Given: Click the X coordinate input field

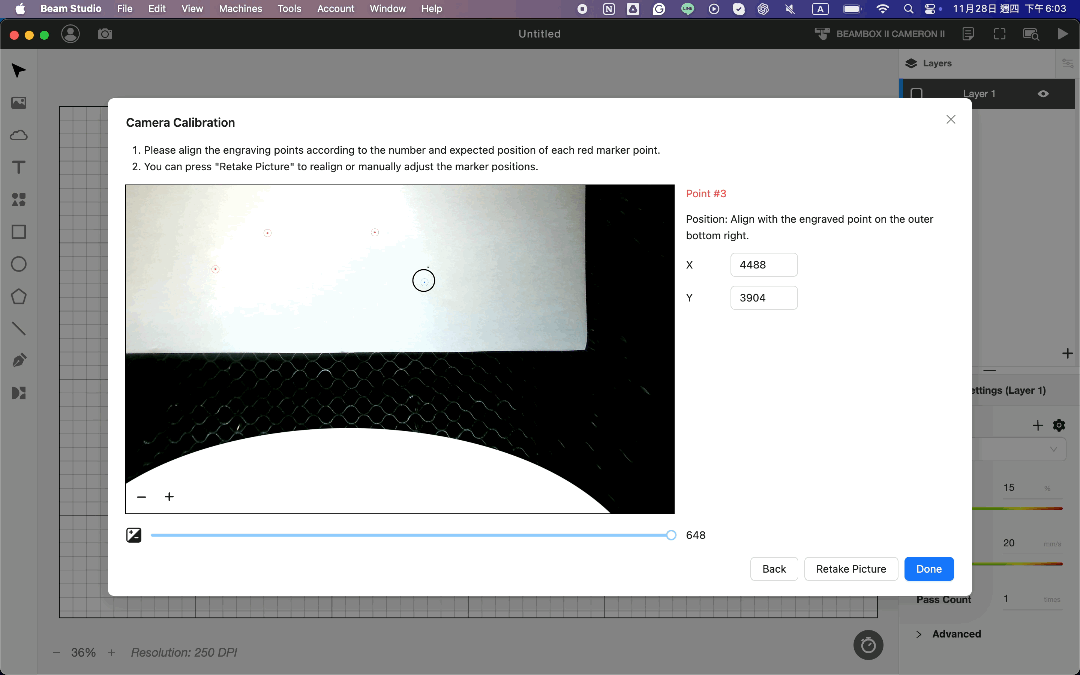Looking at the screenshot, I should click(x=764, y=264).
